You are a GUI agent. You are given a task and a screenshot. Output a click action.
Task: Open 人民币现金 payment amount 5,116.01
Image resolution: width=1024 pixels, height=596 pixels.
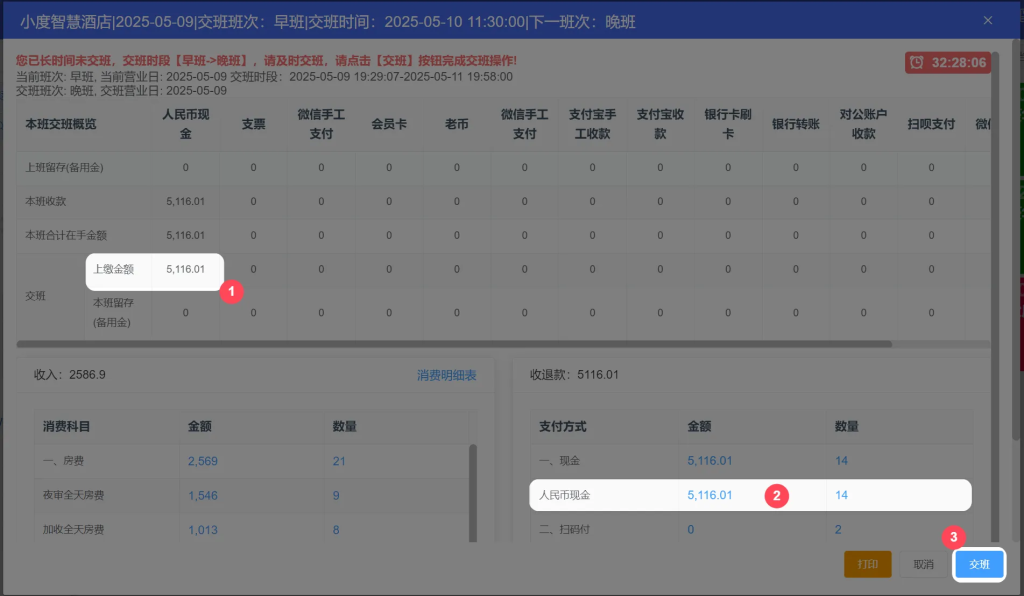709,495
